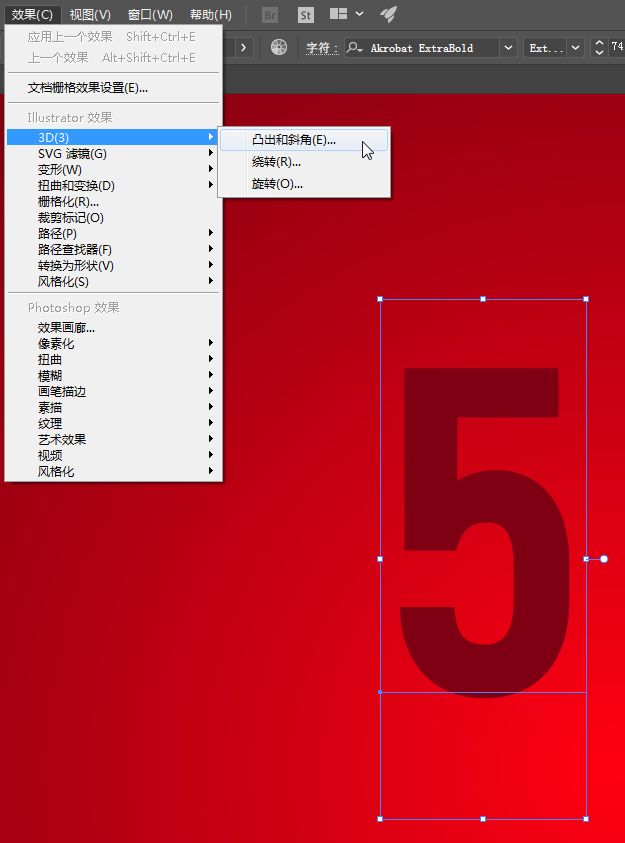Click the font size stepper arrows
The image size is (625, 843).
pos(599,48)
